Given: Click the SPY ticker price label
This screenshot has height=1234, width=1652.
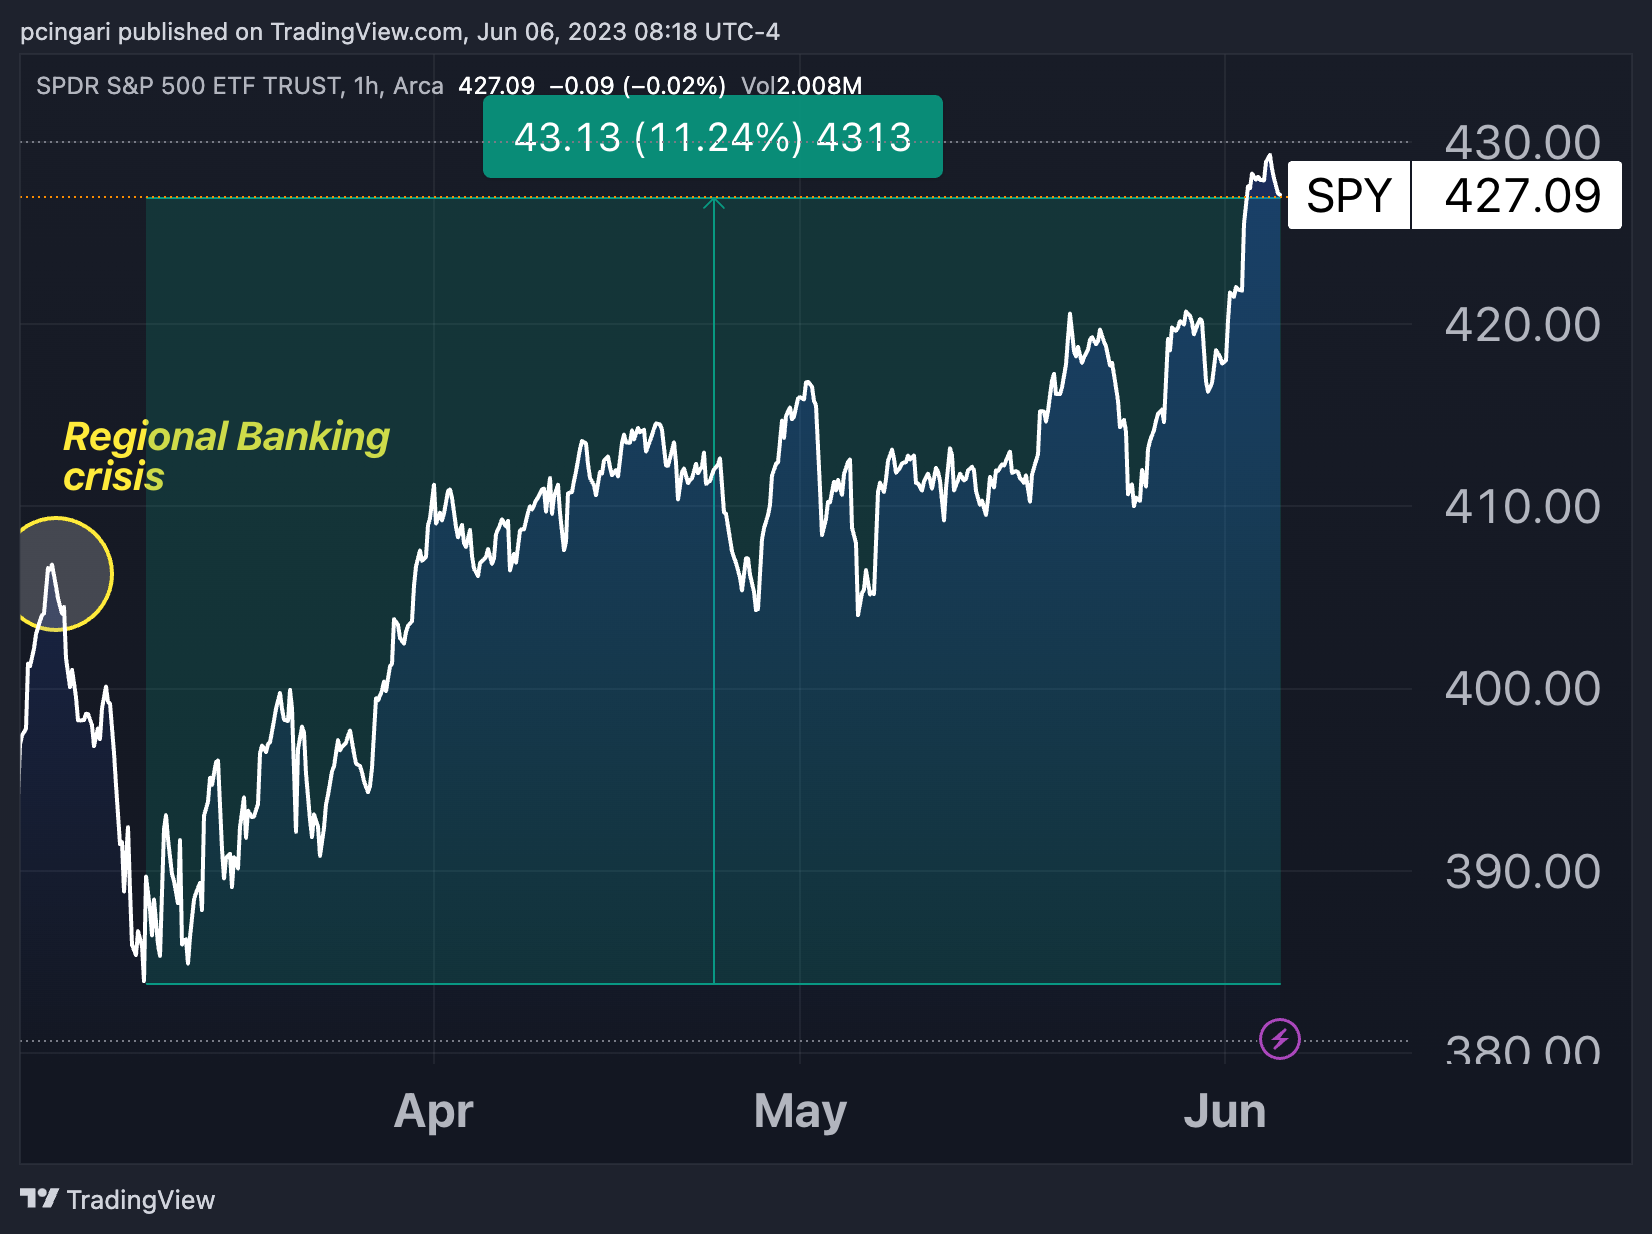Looking at the screenshot, I should [1349, 195].
